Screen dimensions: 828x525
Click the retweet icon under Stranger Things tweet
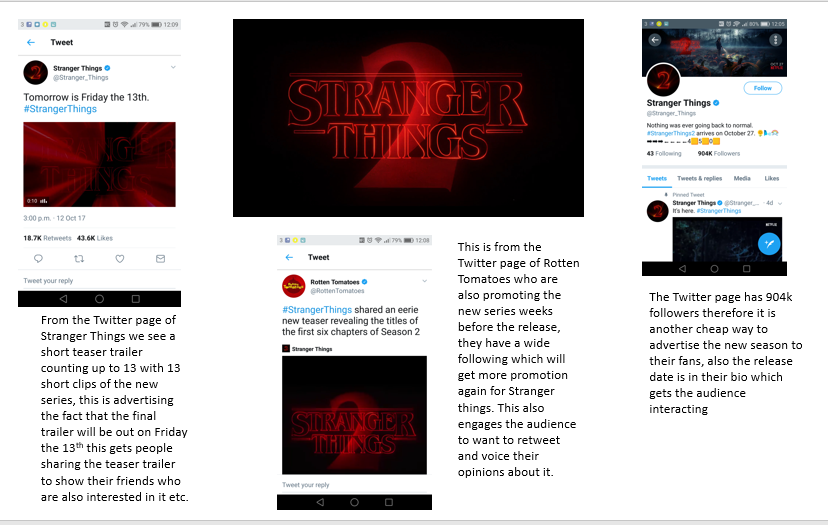tap(79, 259)
